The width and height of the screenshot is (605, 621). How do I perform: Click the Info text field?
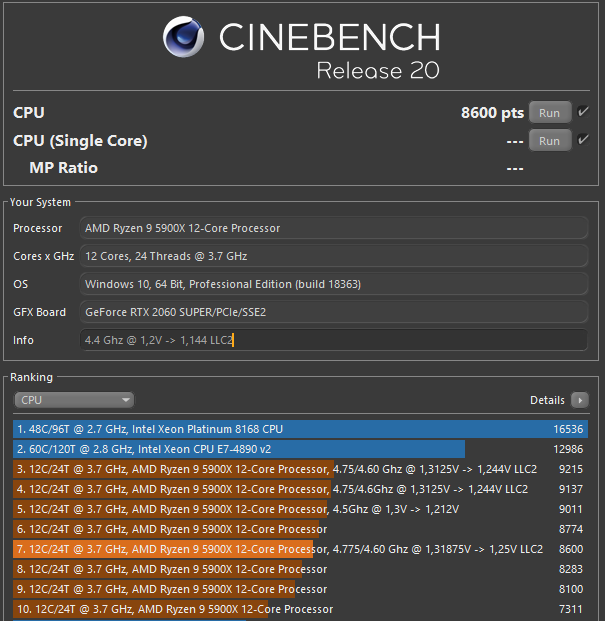pyautogui.click(x=333, y=340)
